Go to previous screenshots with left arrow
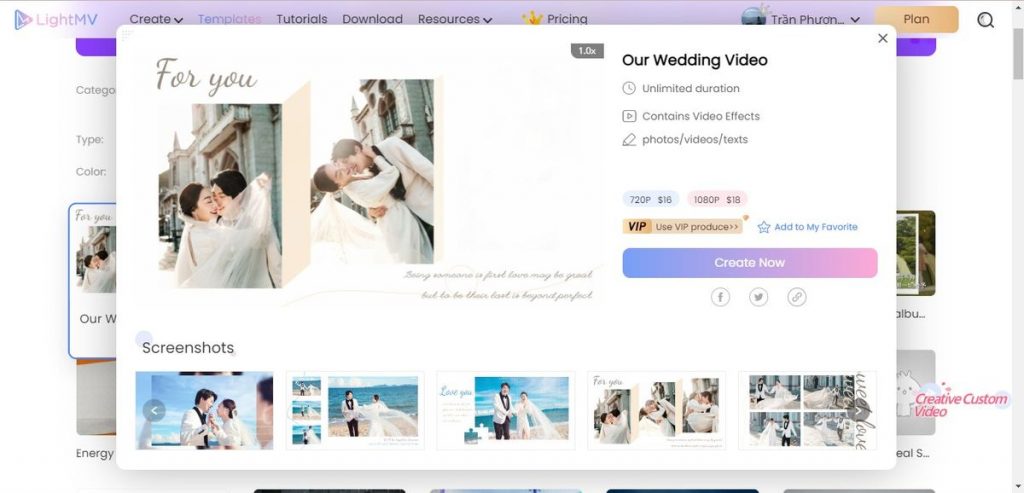1024x493 pixels. pyautogui.click(x=154, y=411)
